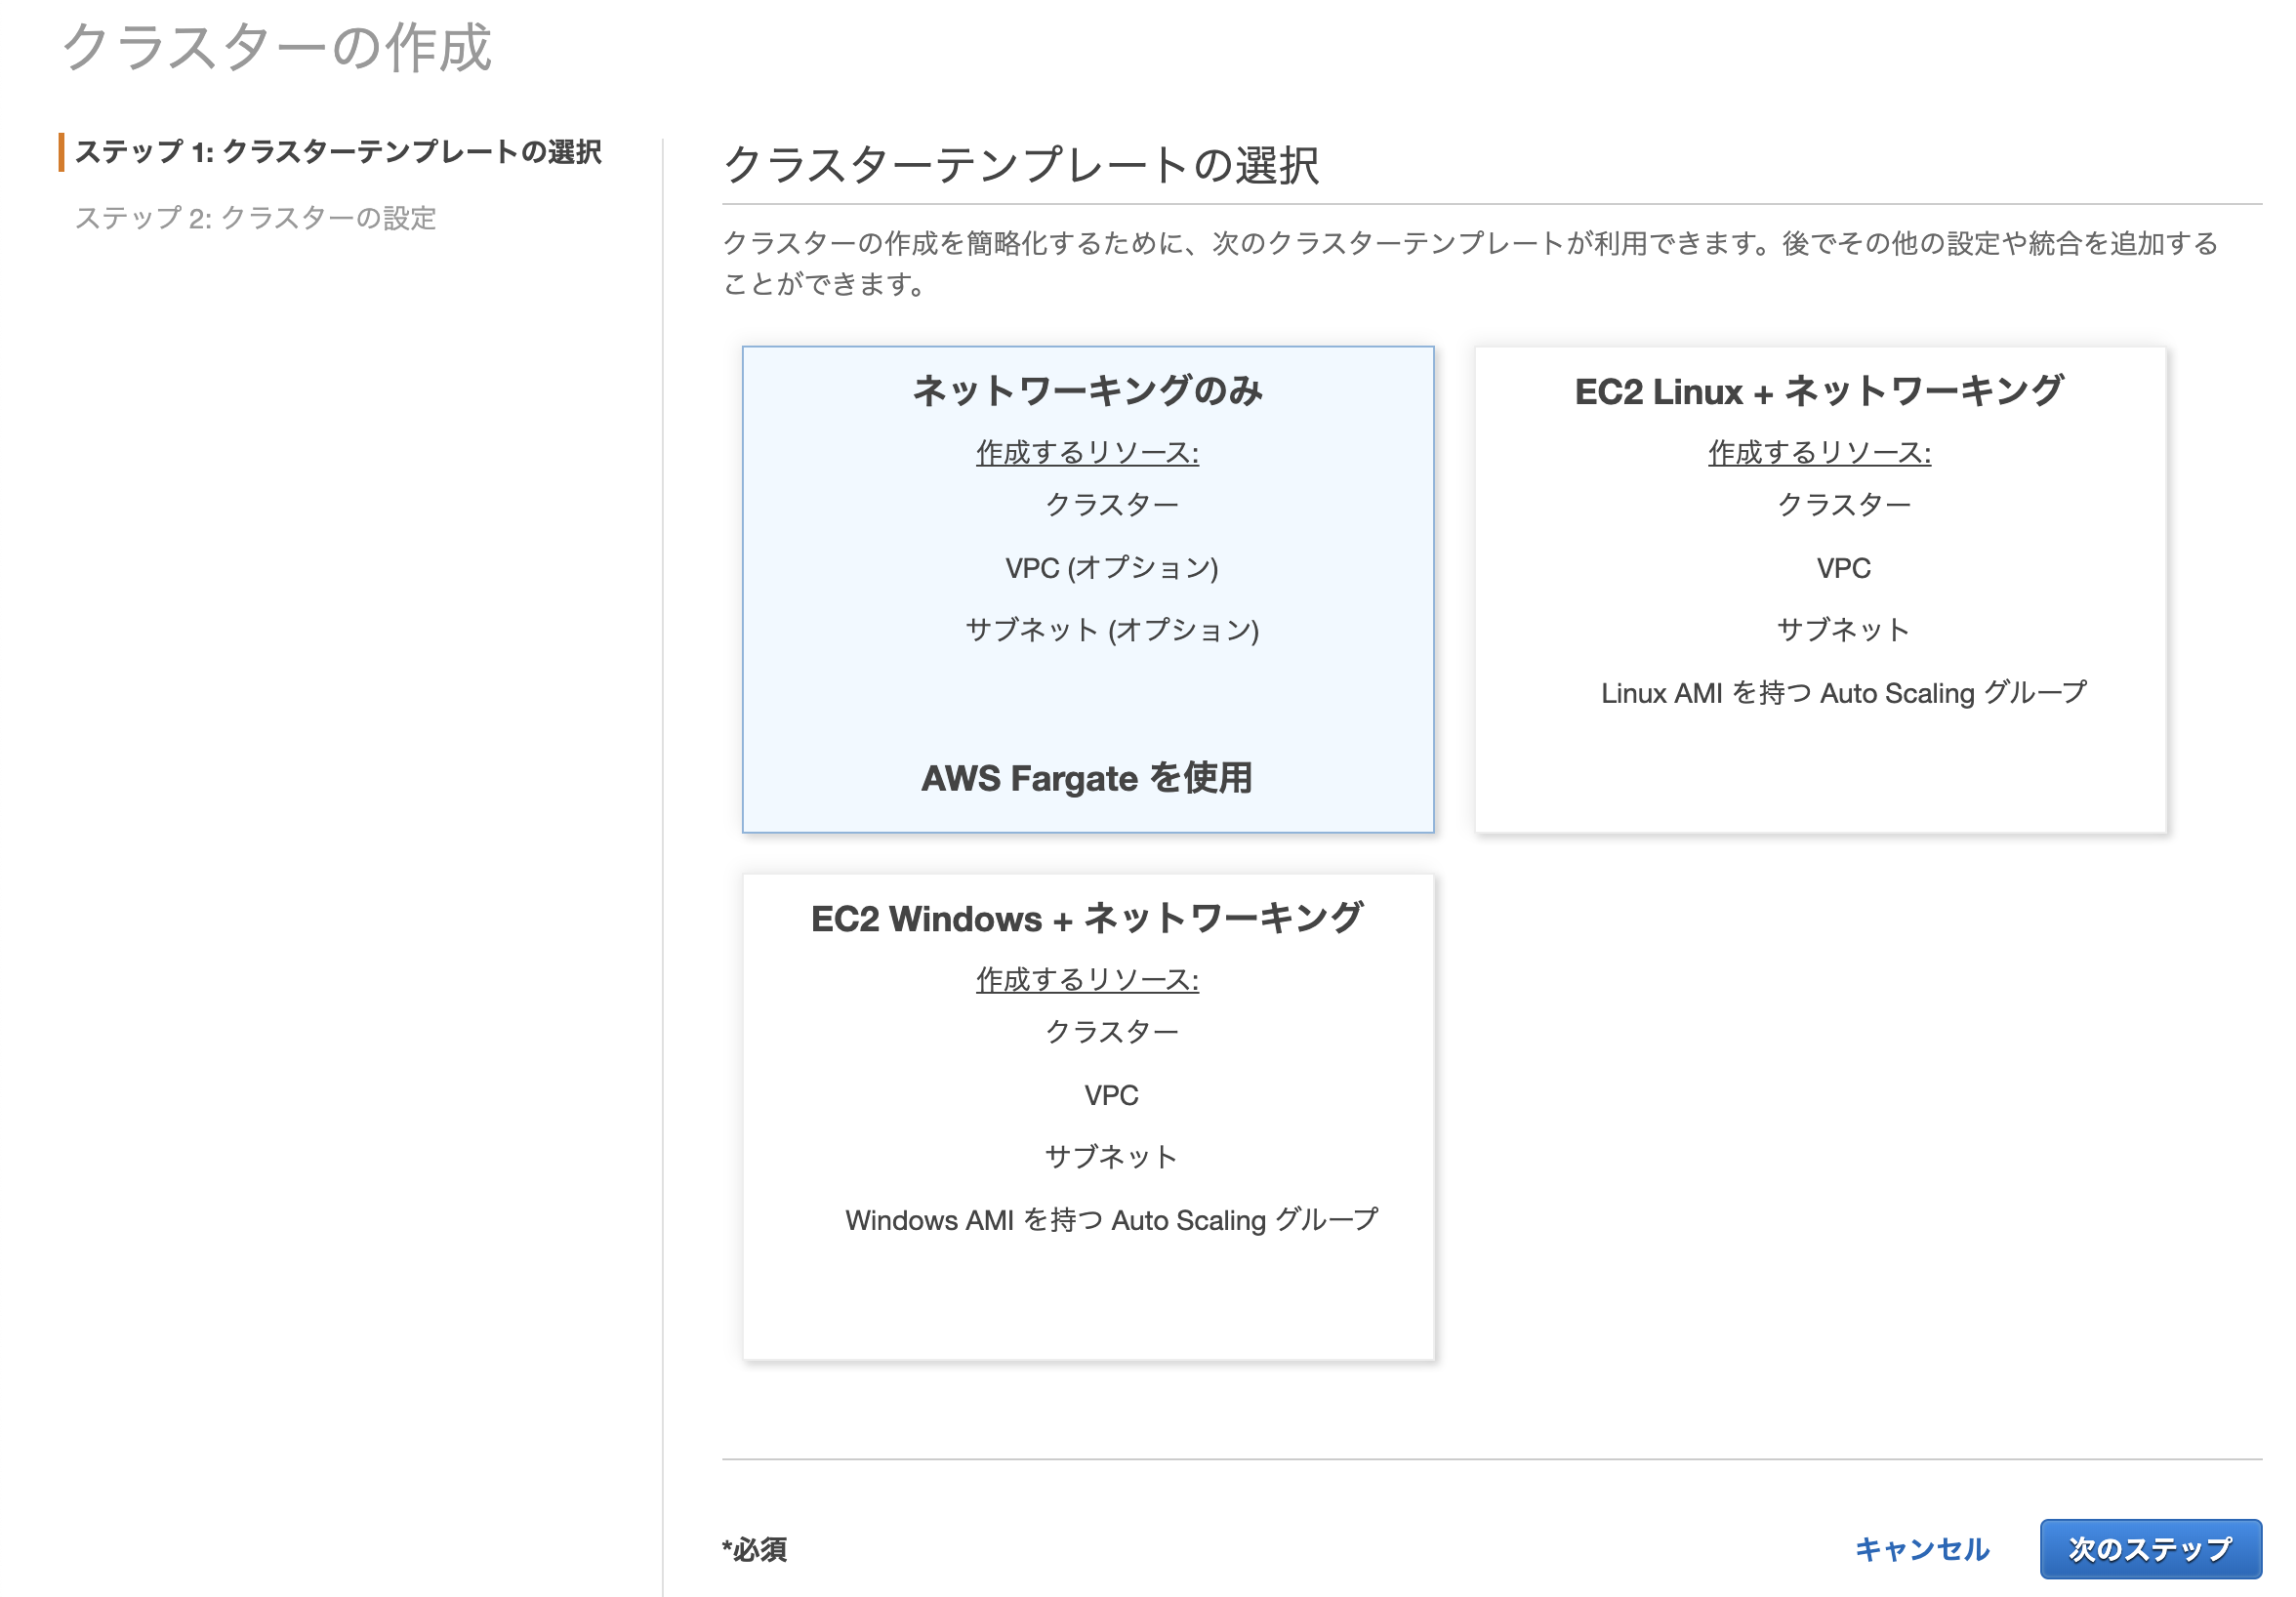Image resolution: width=2296 pixels, height=1597 pixels.
Task: Click クラスター in the EC2 Windows card
Action: pyautogui.click(x=1112, y=1032)
